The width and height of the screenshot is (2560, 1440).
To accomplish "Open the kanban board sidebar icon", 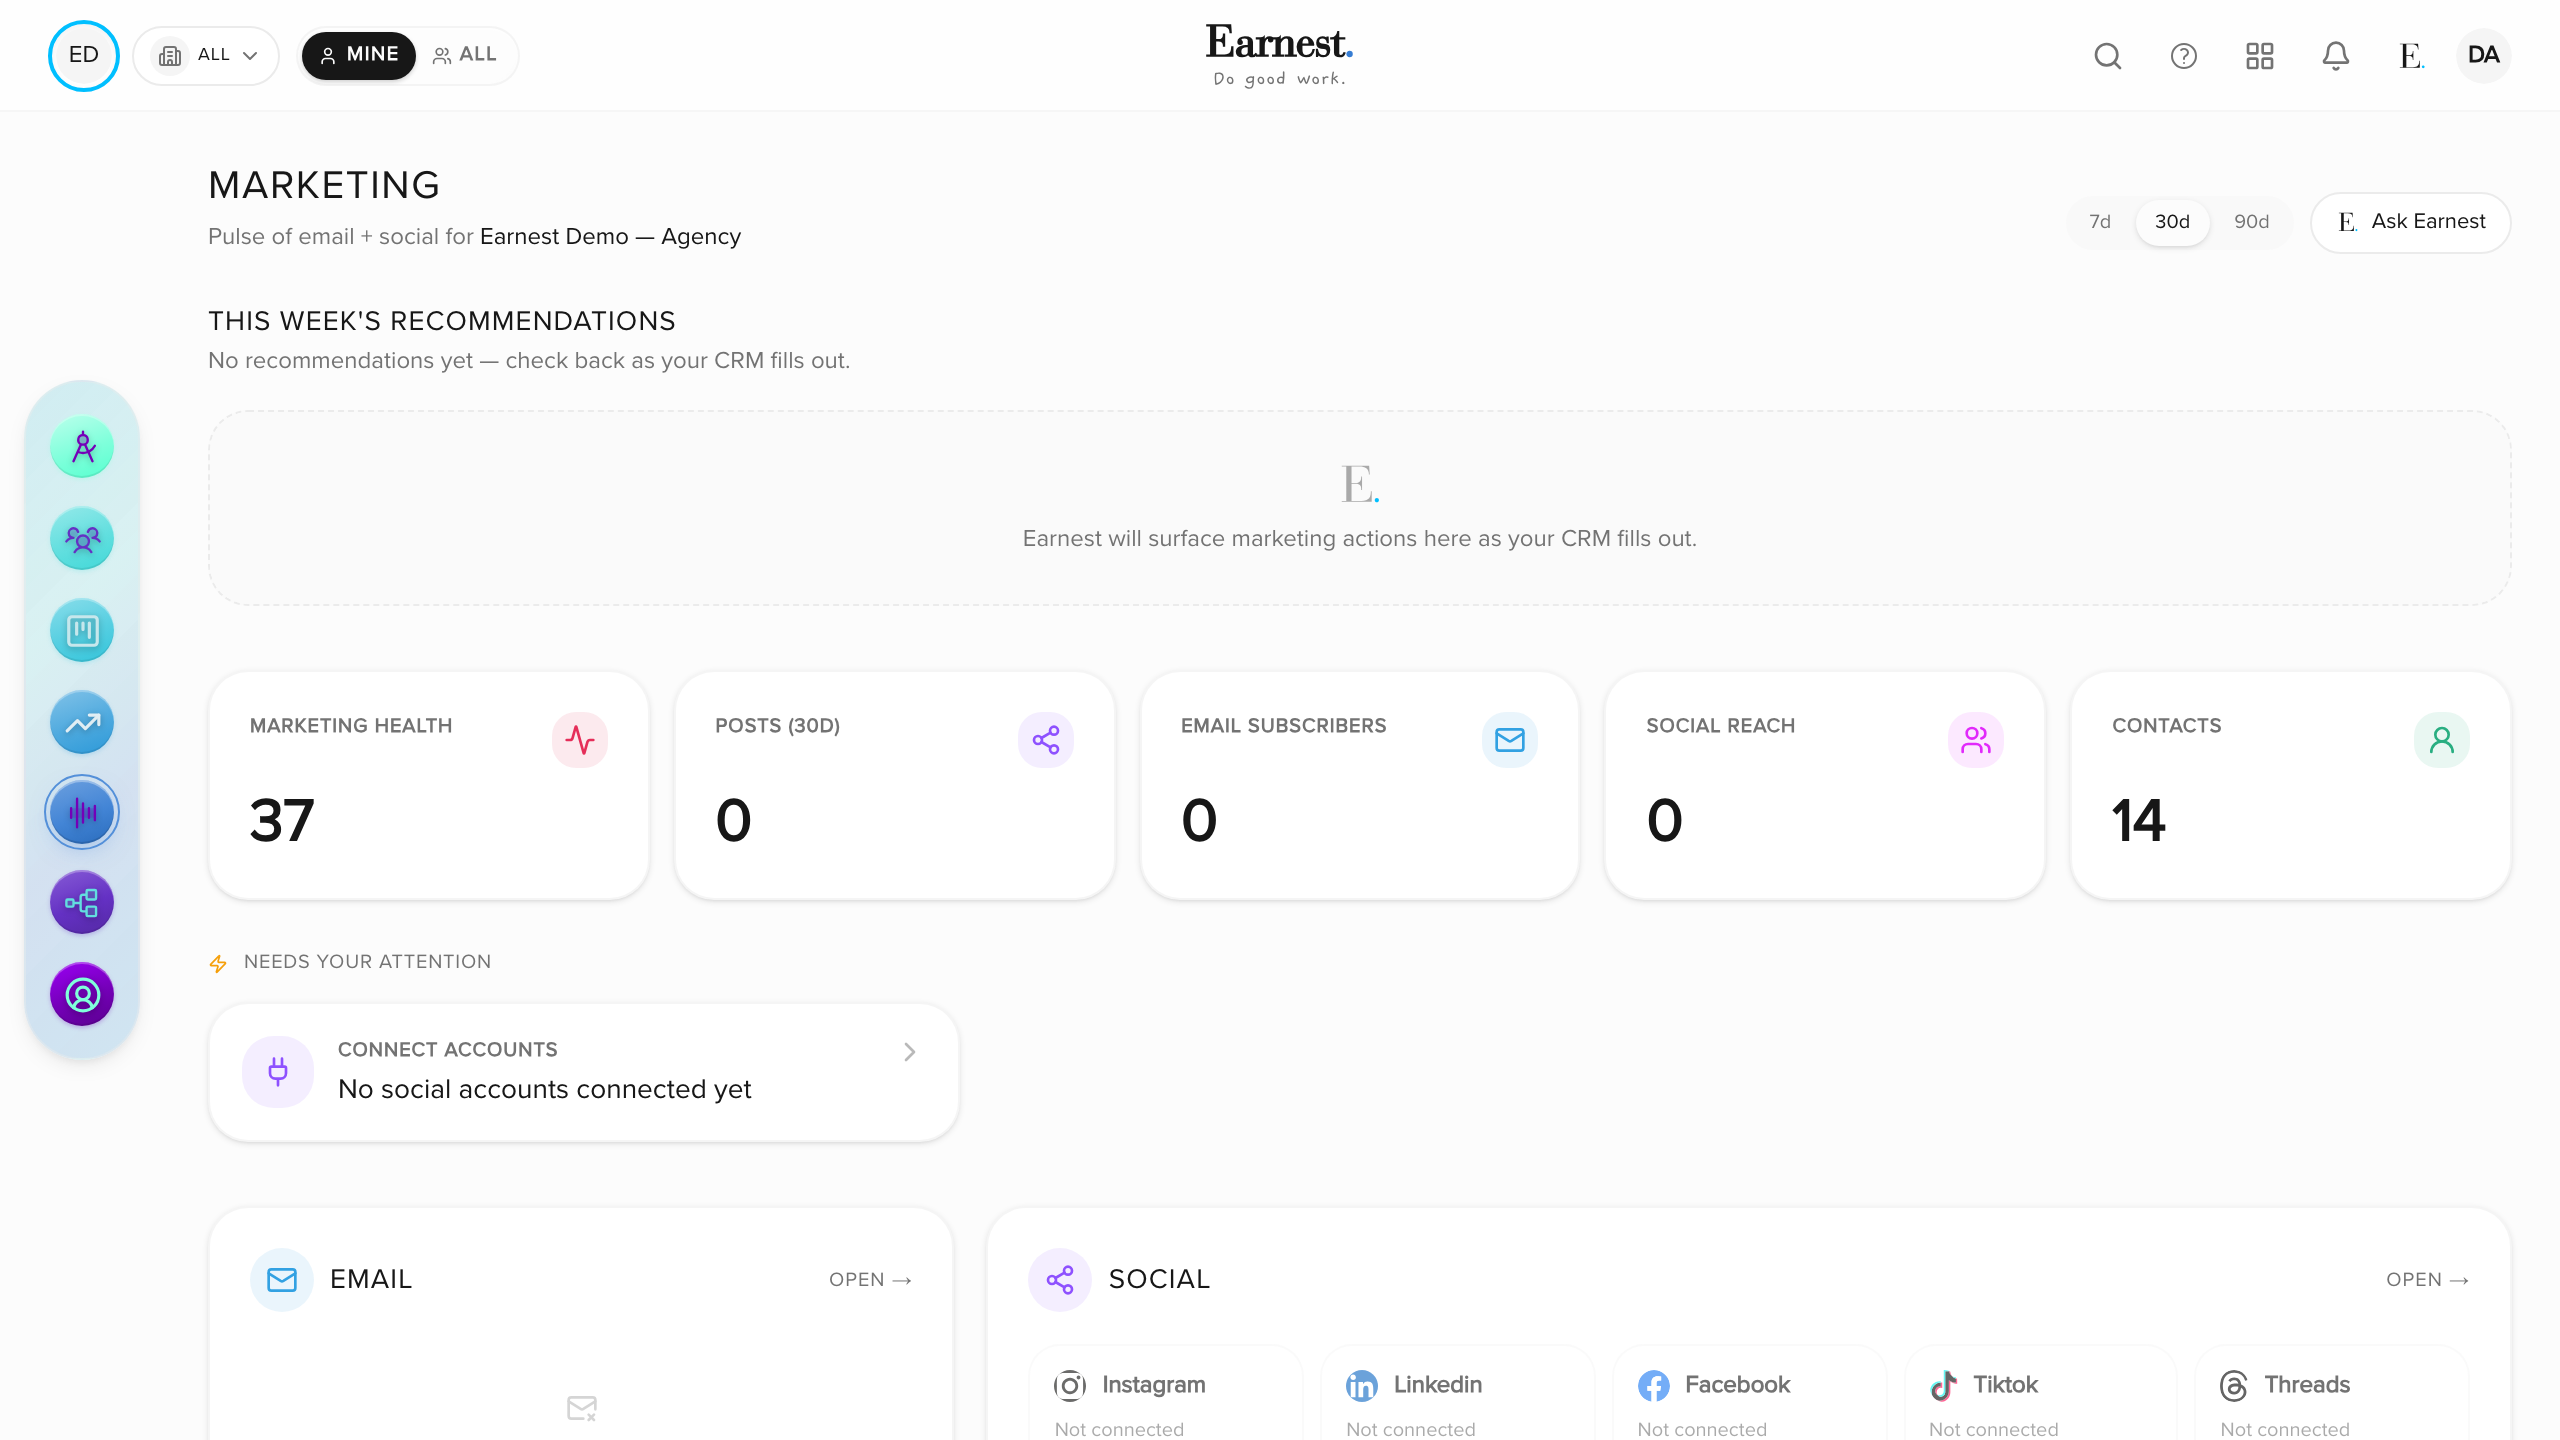I will [82, 631].
